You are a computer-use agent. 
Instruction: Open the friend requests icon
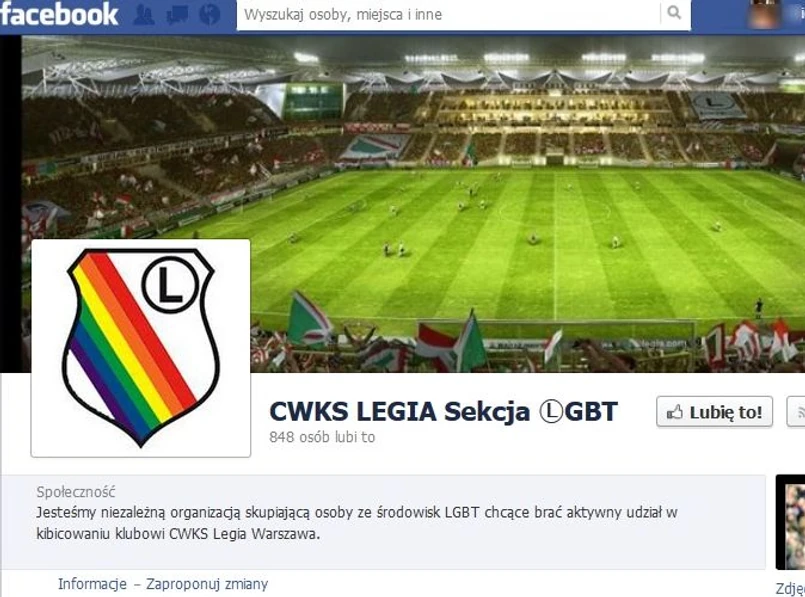tap(144, 14)
